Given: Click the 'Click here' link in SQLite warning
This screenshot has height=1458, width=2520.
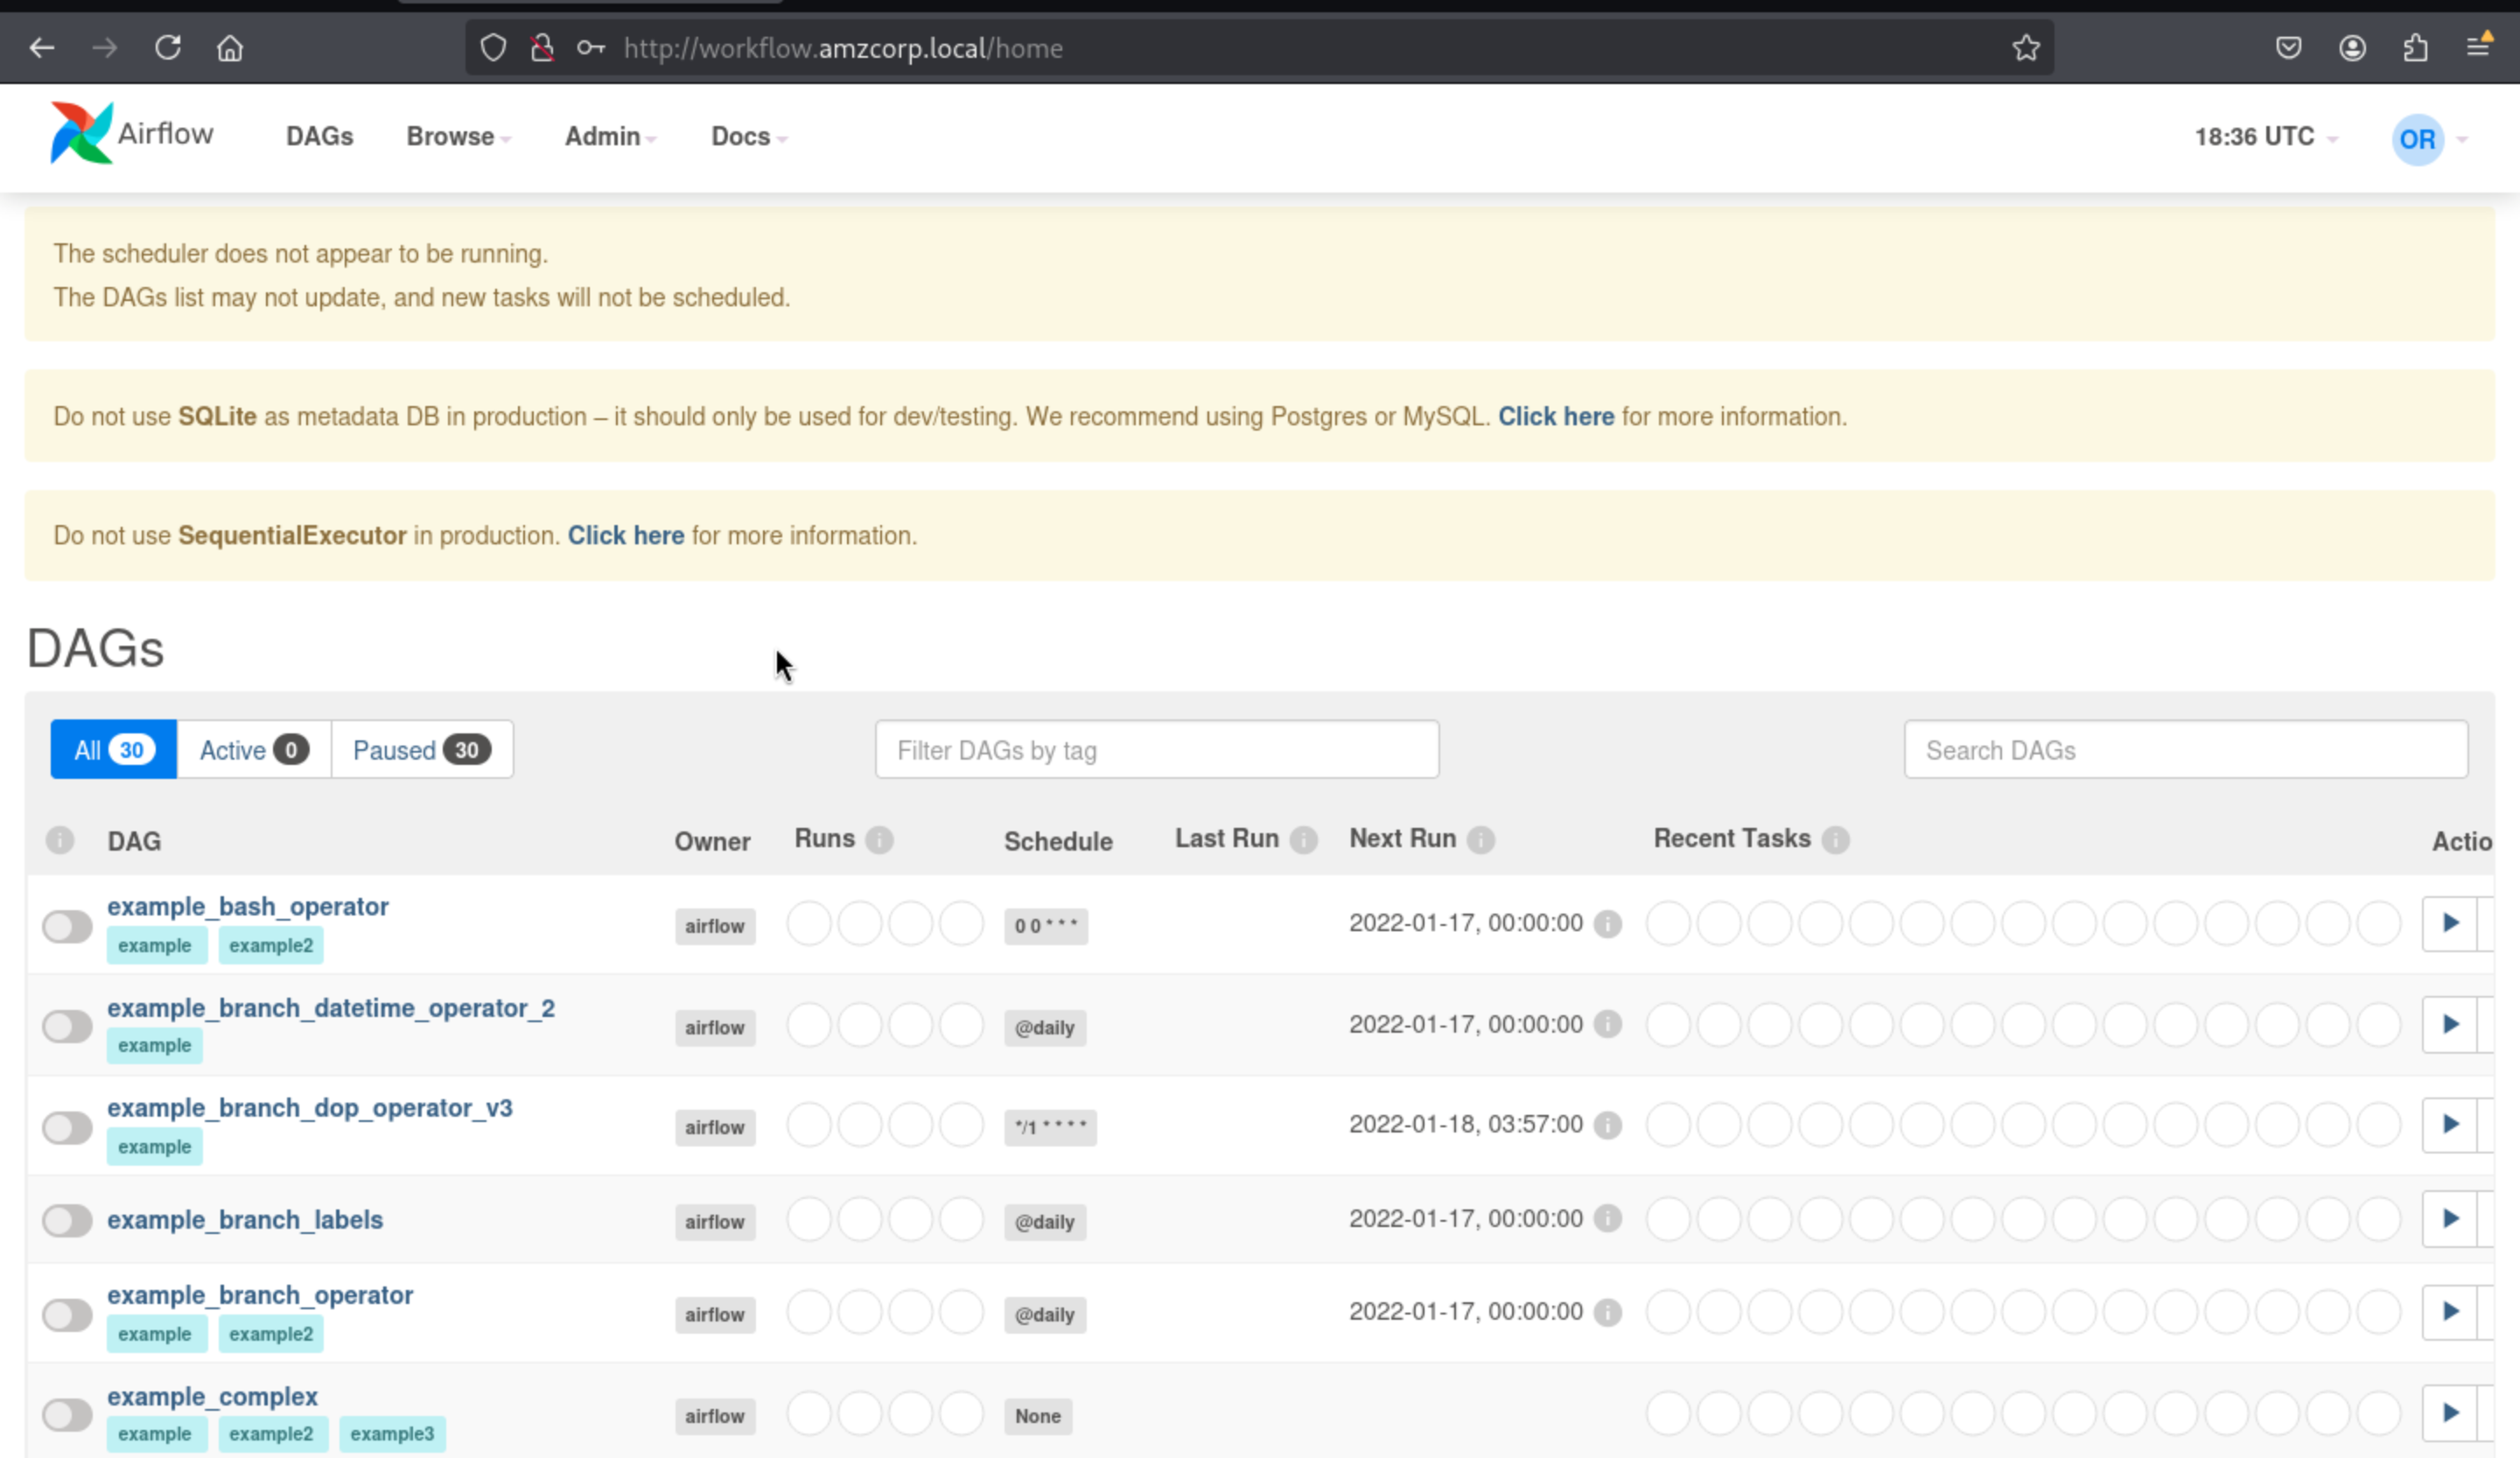Looking at the screenshot, I should click(1555, 417).
